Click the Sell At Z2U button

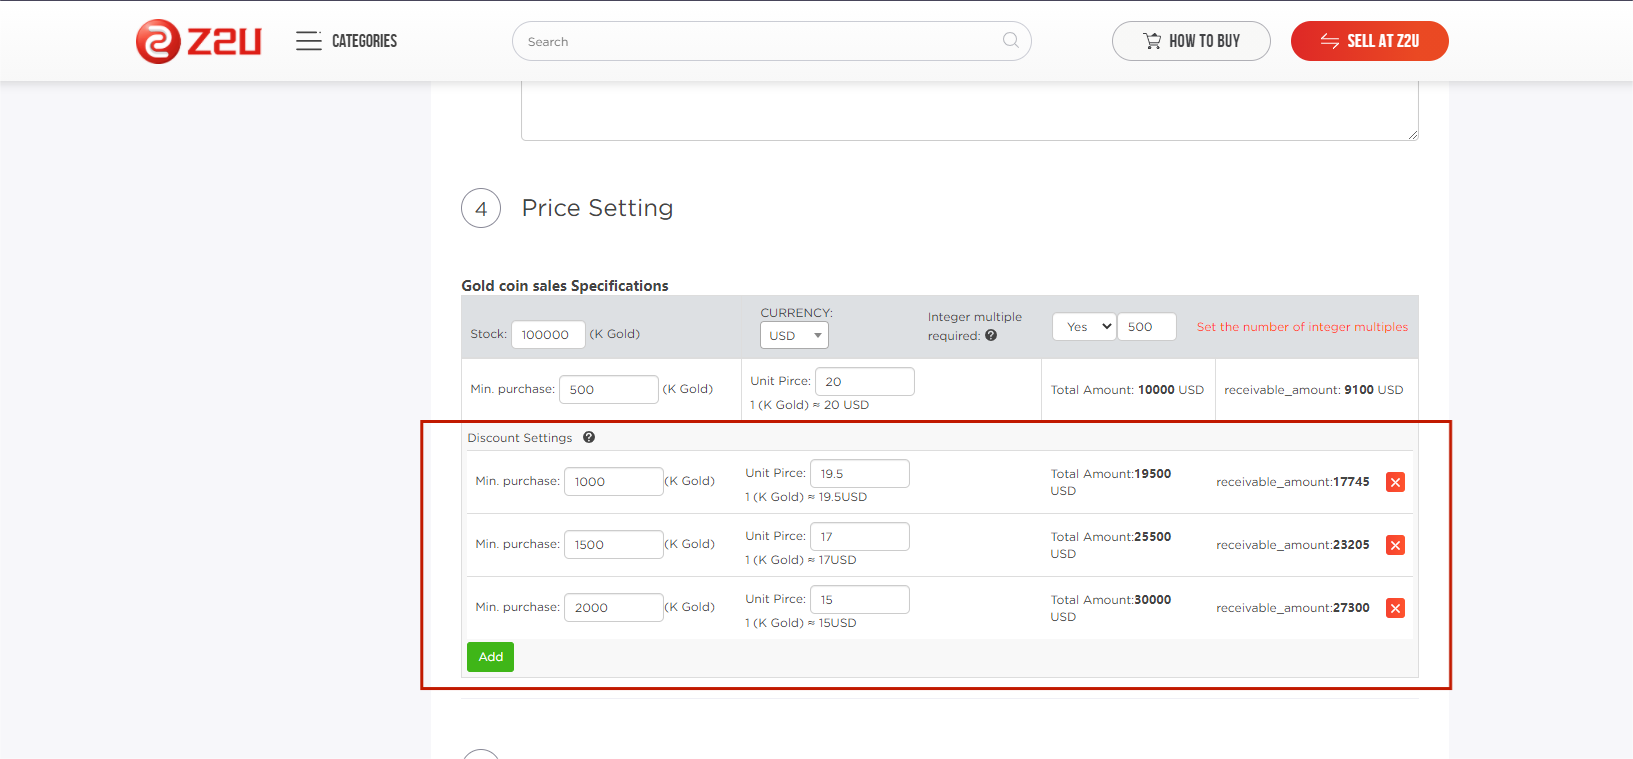coord(1369,41)
